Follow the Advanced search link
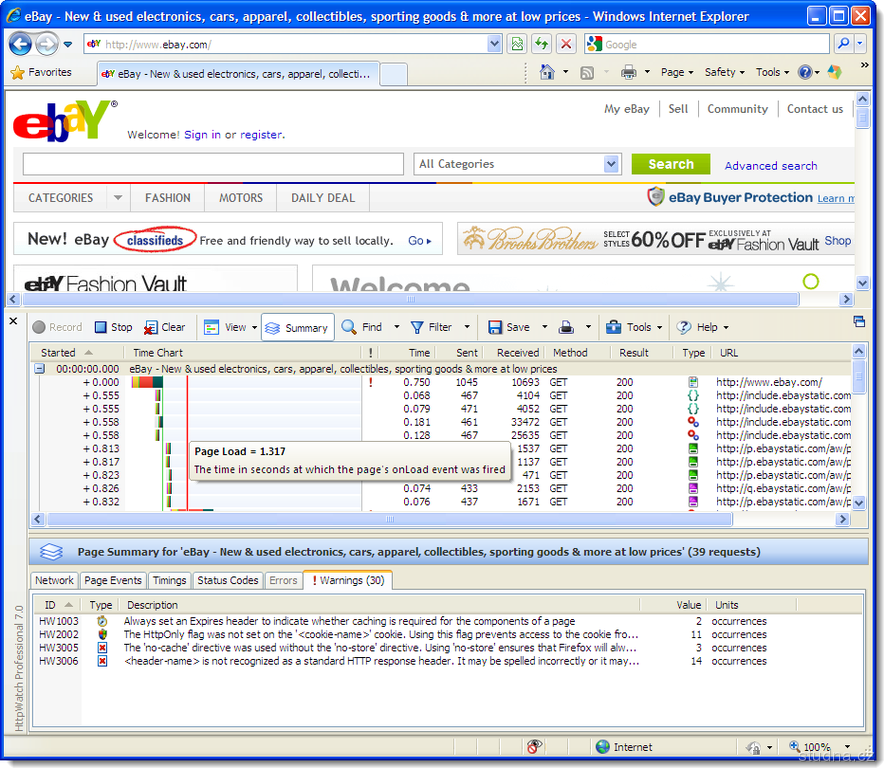884x768 pixels. coord(770,166)
